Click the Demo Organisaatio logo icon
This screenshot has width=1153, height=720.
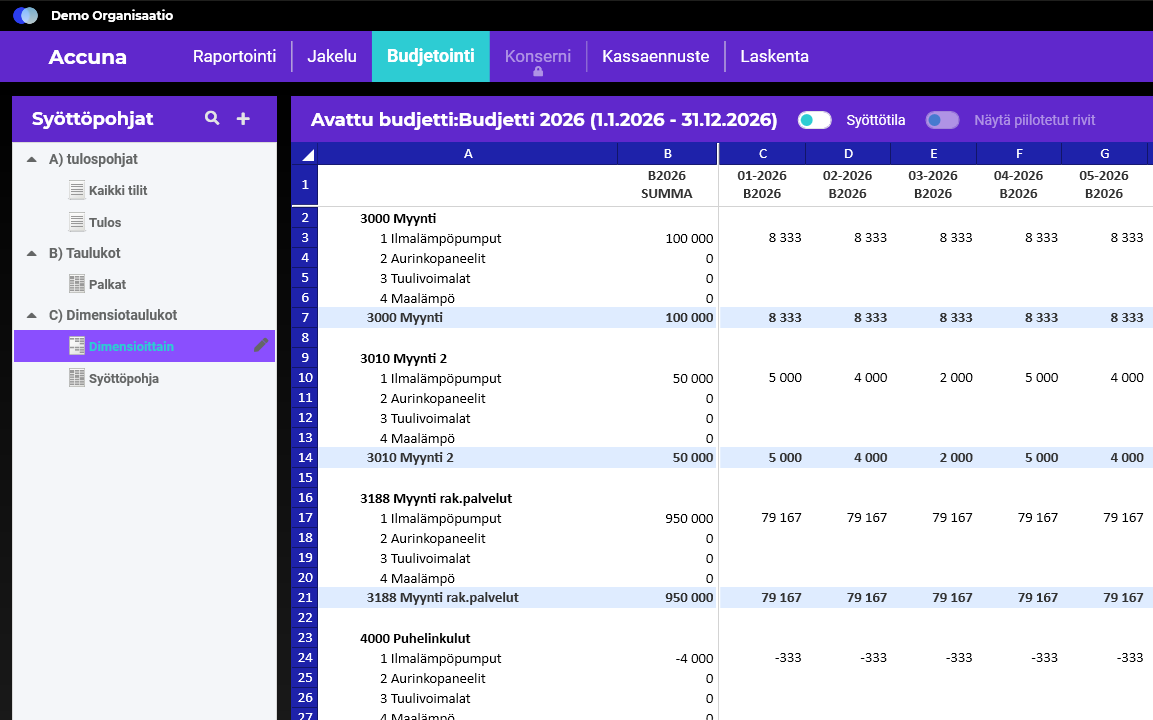[x=26, y=15]
